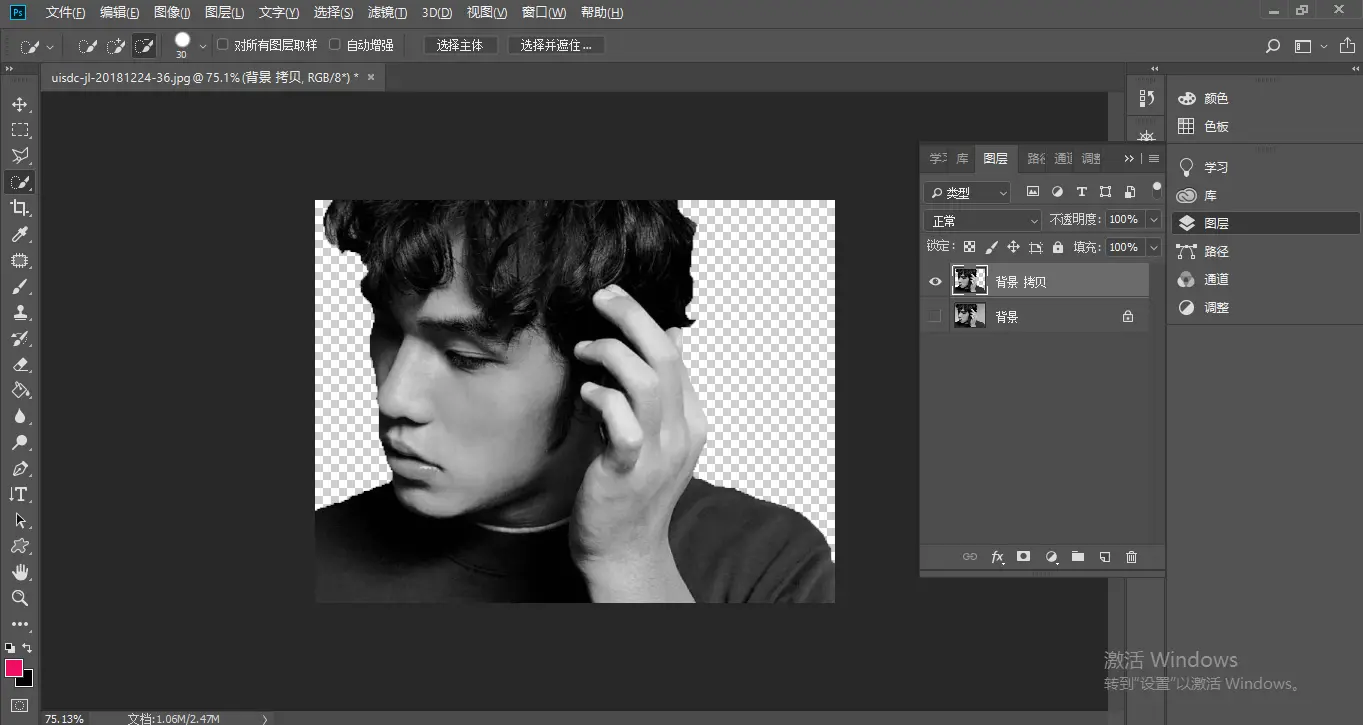Click the foreground color swatch
Screen dimensions: 1363x725
13,668
